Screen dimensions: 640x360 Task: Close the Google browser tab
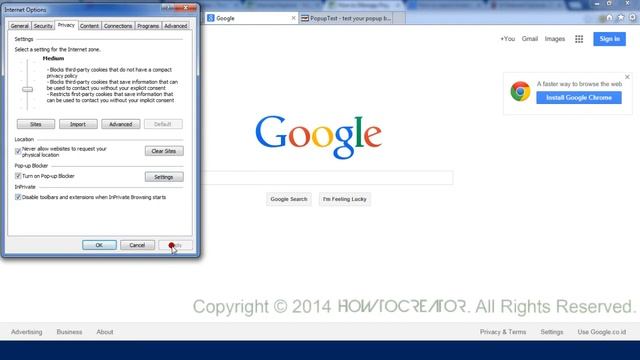pos(293,18)
